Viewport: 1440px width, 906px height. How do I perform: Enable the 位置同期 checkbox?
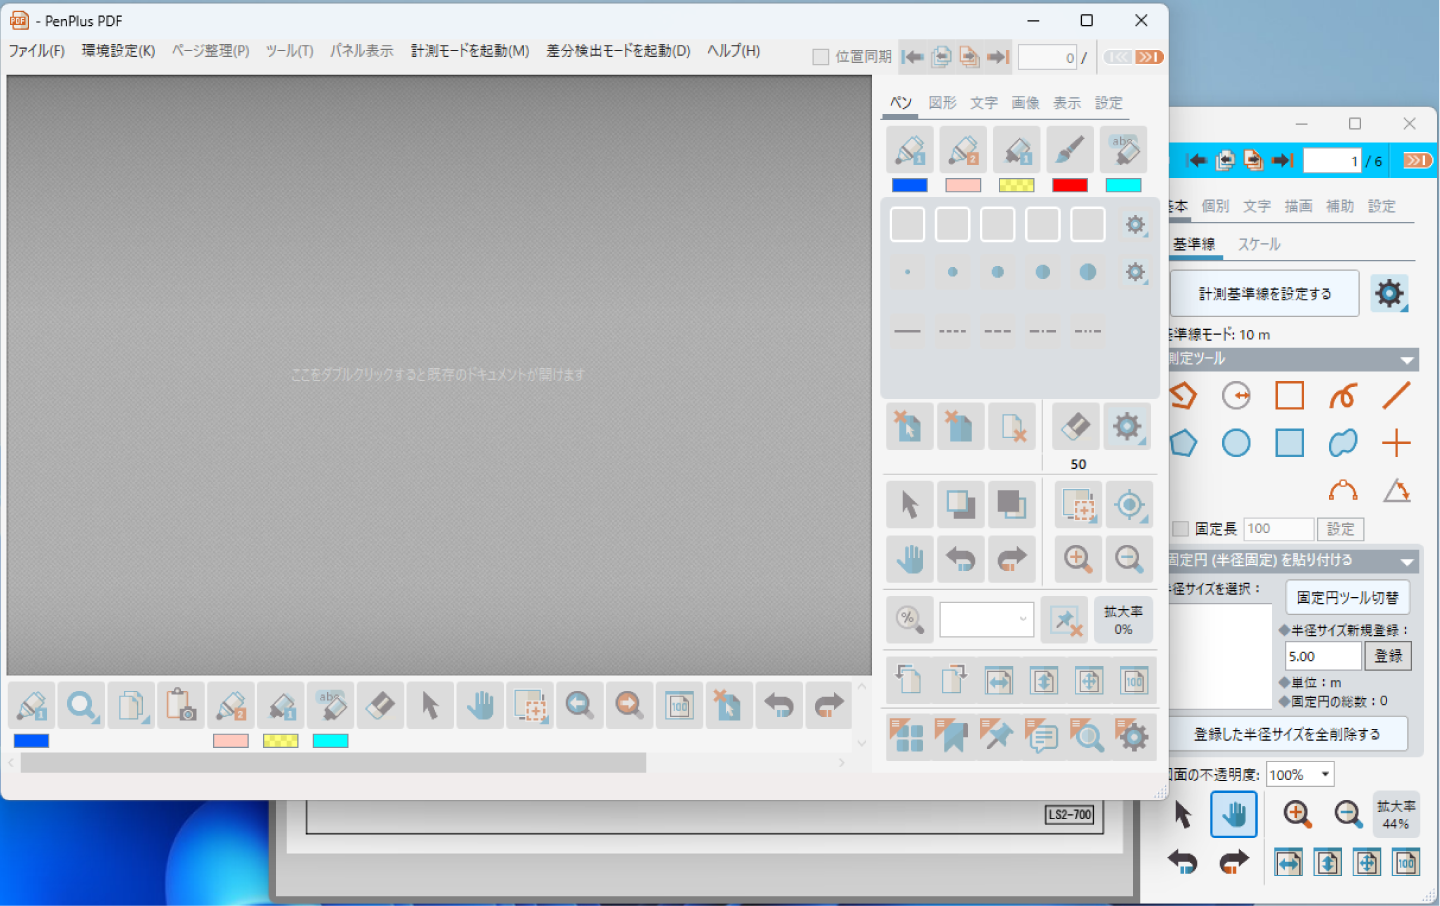821,57
